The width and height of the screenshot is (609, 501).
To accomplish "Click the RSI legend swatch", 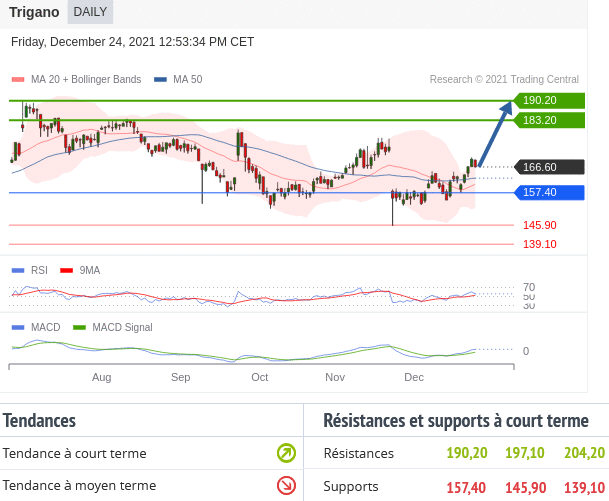I will [18, 270].
